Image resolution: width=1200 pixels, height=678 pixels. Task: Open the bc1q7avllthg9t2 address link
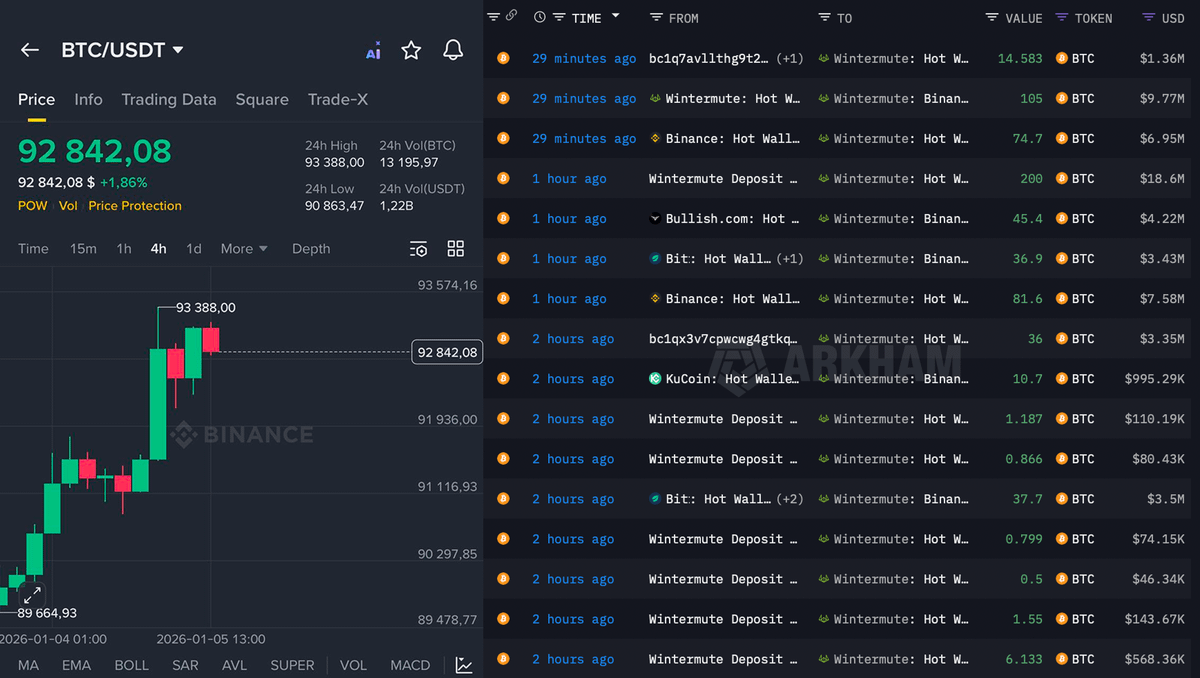[710, 58]
